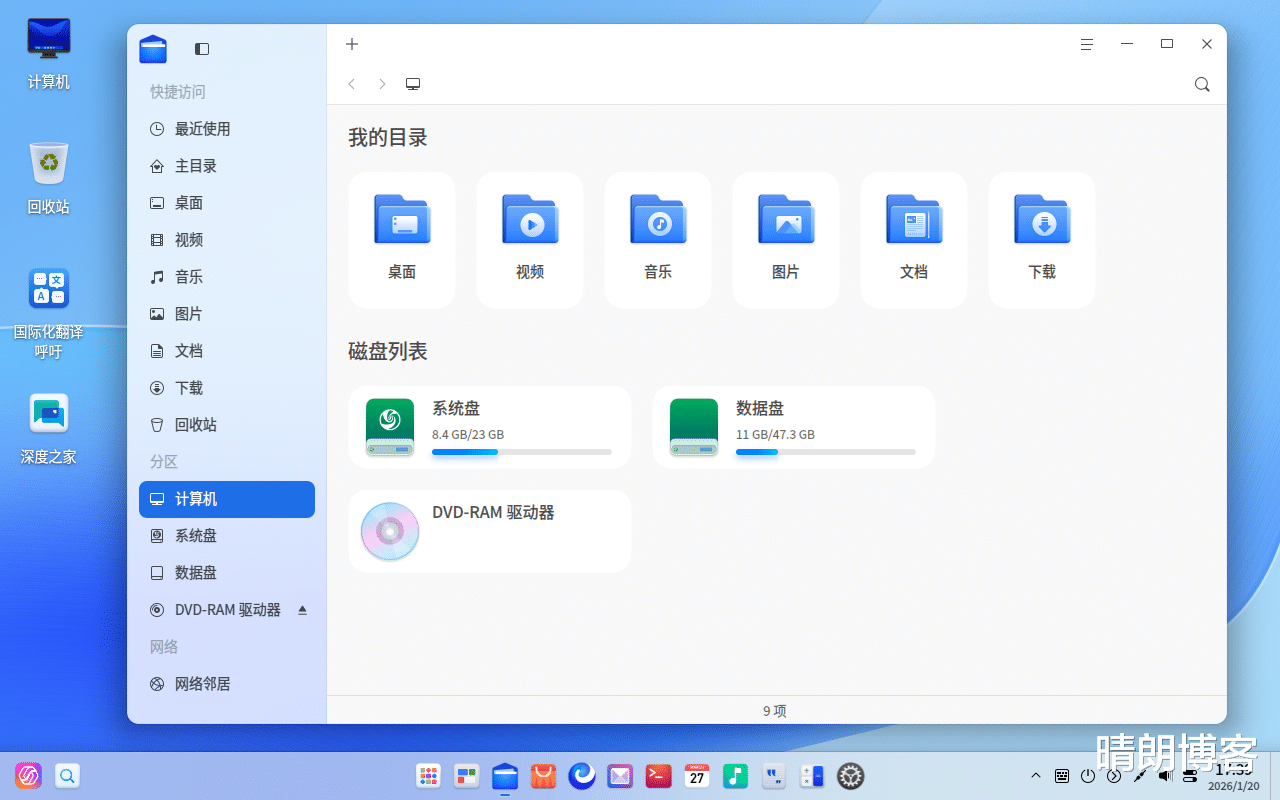The width and height of the screenshot is (1280, 800).
Task: Launch the music player from dock
Action: [x=735, y=775]
